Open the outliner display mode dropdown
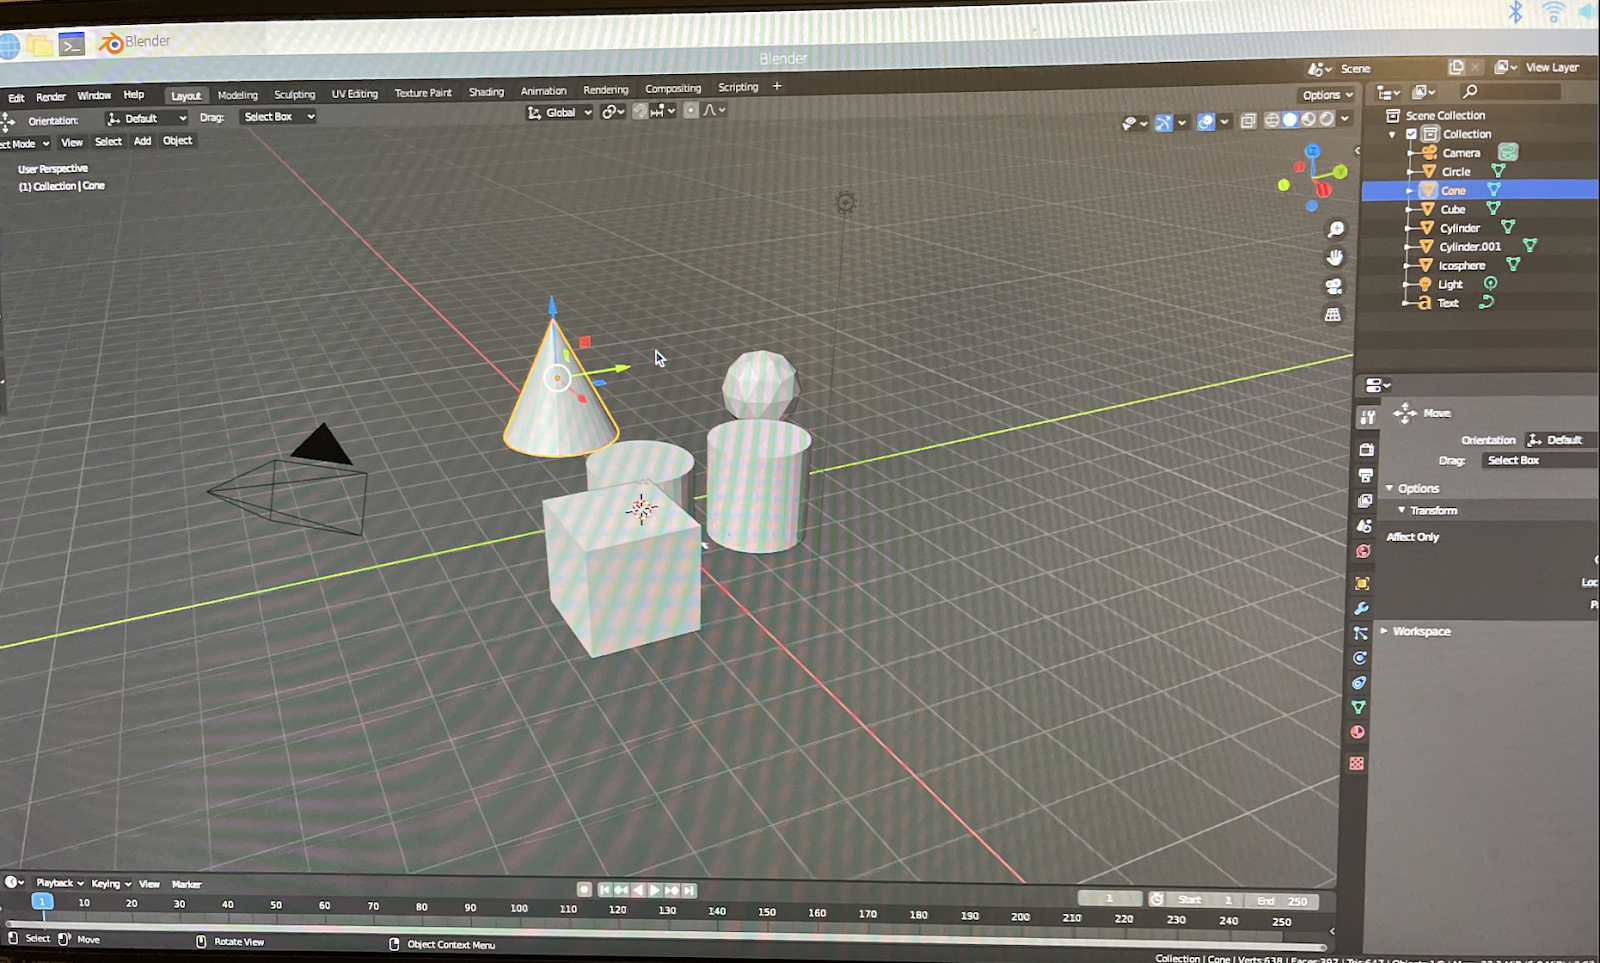Screen dimensions: 1600x963 (x=1388, y=92)
